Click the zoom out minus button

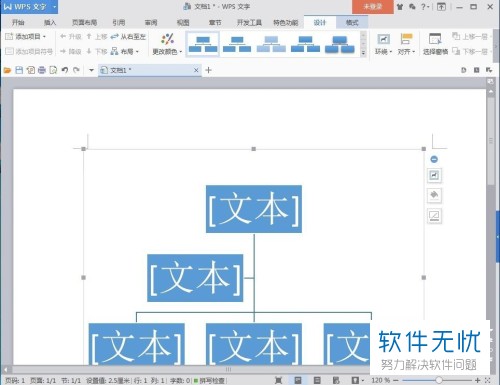coord(396,380)
